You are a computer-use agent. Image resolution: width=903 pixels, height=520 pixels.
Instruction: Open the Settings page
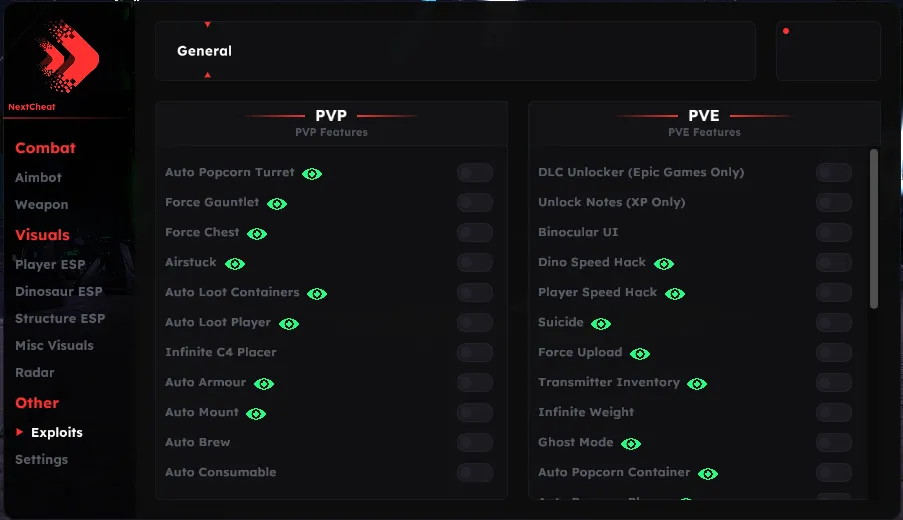pos(41,459)
